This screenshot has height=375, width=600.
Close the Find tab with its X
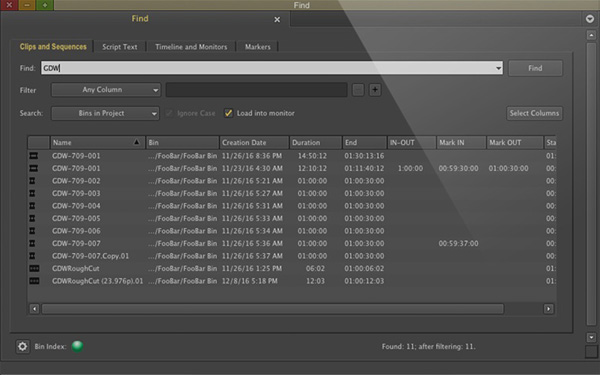(x=277, y=20)
